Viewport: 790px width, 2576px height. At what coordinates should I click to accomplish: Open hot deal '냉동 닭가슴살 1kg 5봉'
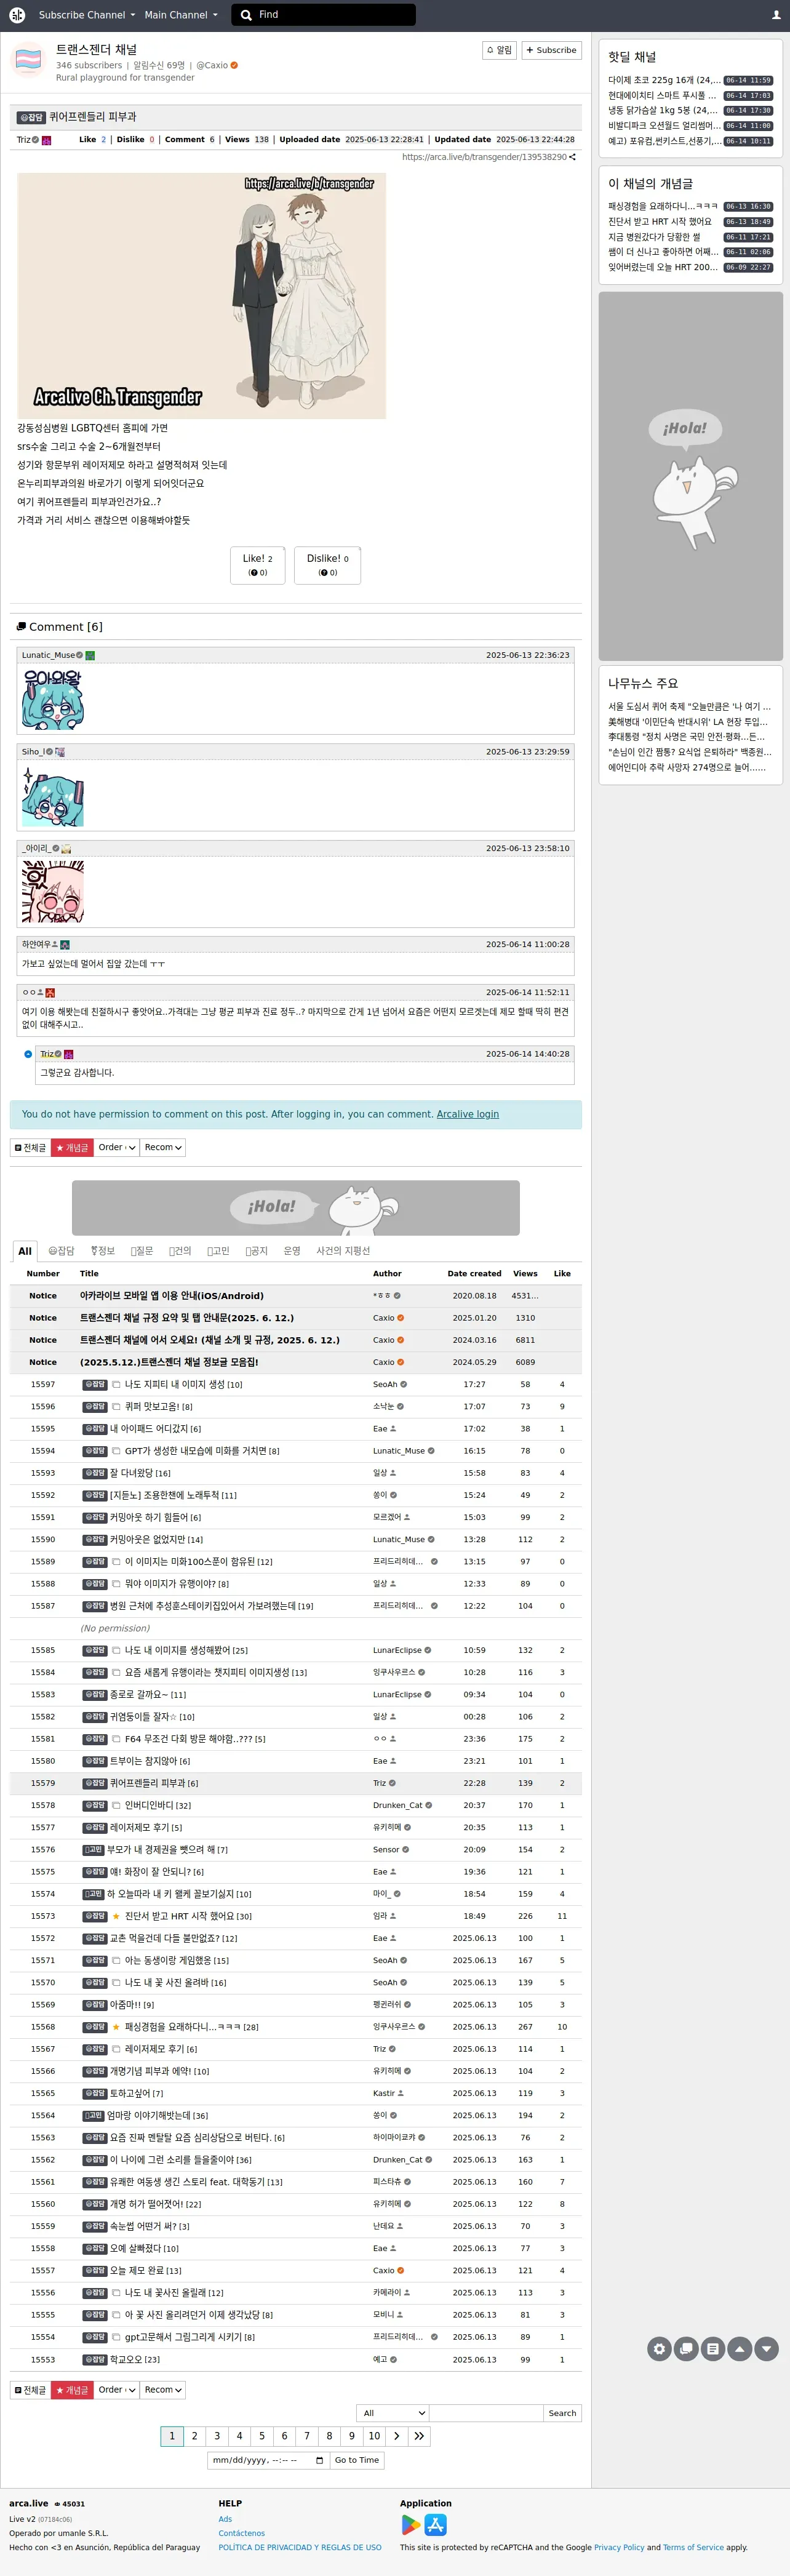664,111
